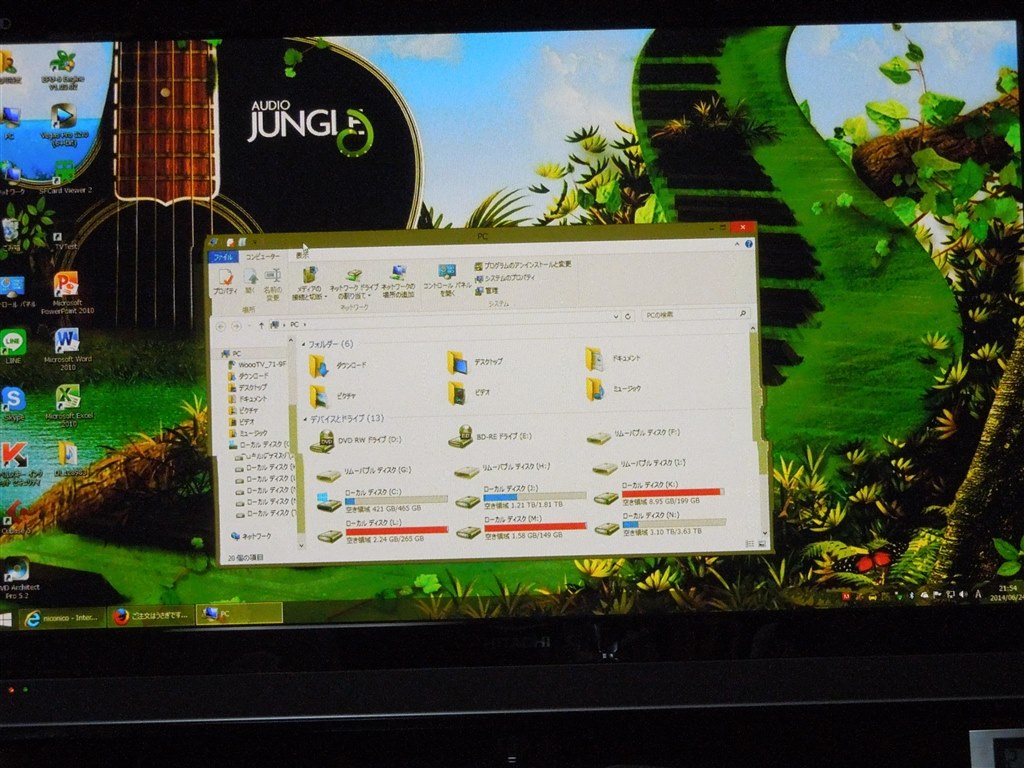Click the プロパティ (Properties) ribbon icon

point(225,281)
